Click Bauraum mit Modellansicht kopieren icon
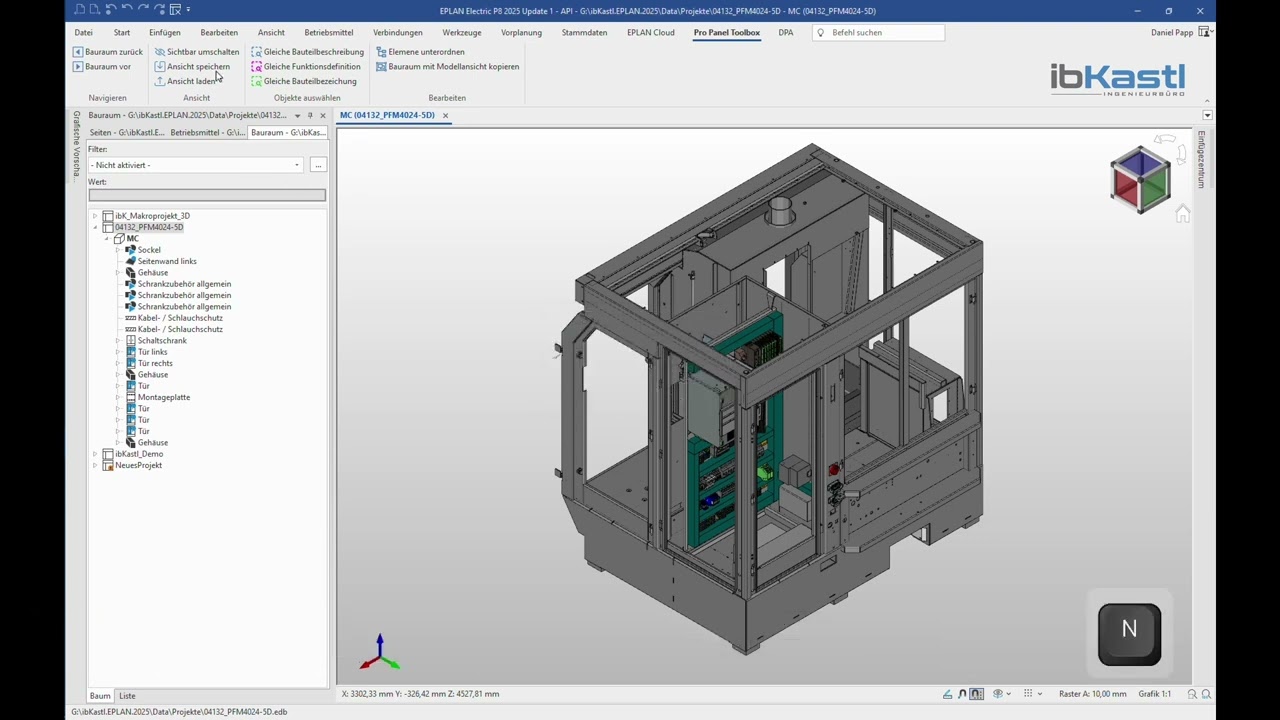 click(x=381, y=67)
